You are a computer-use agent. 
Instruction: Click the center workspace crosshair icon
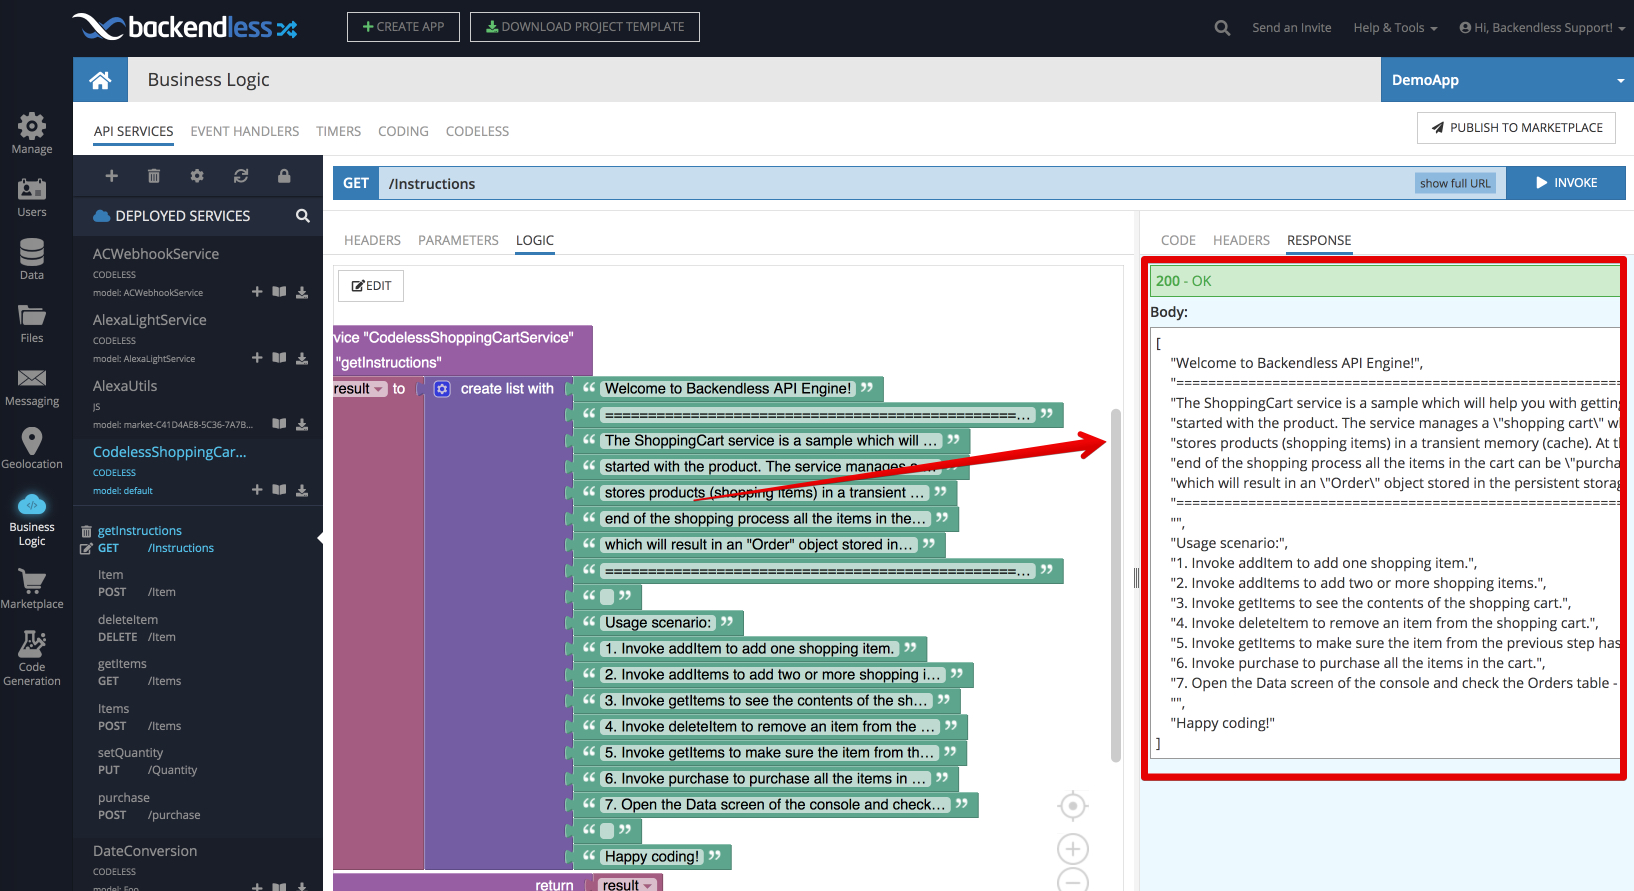(1072, 805)
